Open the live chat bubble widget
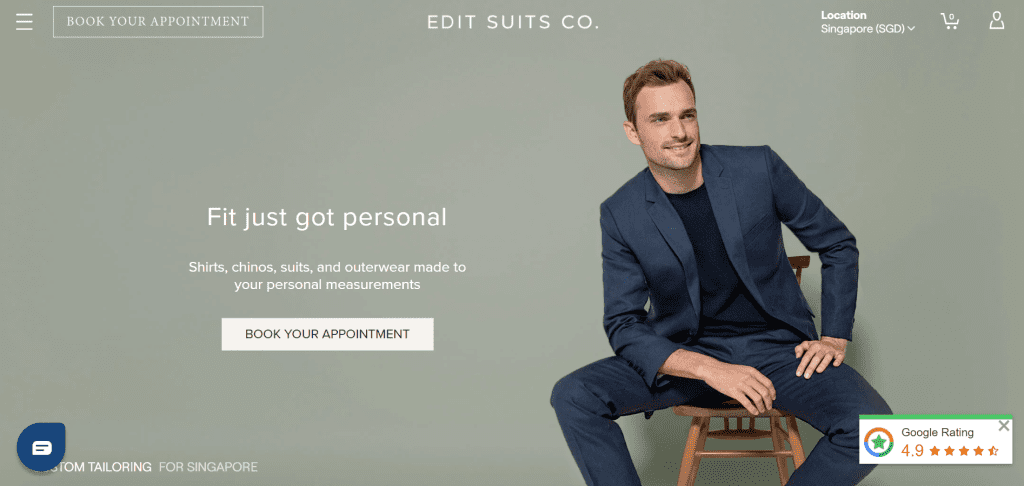1024x486 pixels. click(41, 447)
